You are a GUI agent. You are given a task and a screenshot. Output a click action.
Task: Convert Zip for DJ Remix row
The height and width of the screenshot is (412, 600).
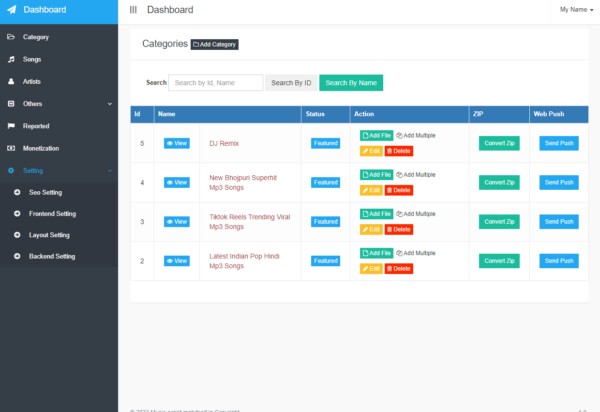tap(499, 143)
